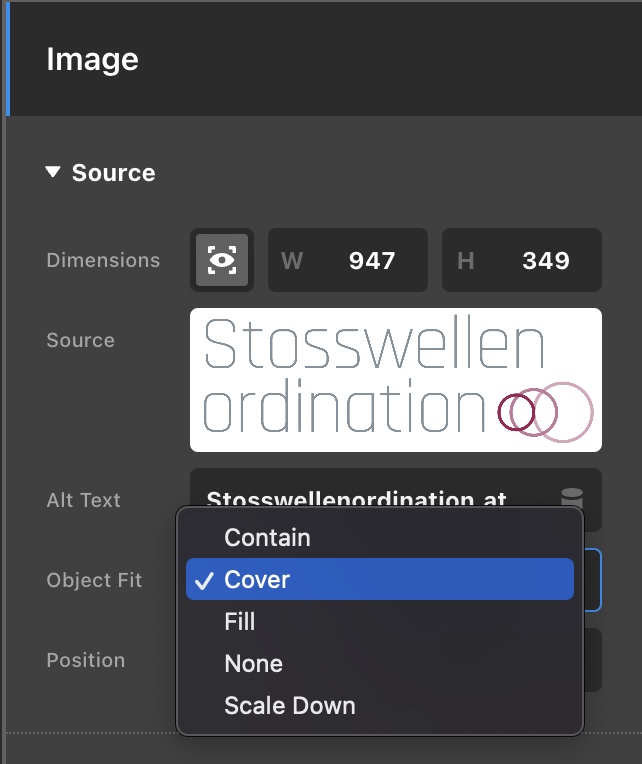Click the height field showing 349
Viewport: 642px width, 764px height.
pyautogui.click(x=522, y=261)
